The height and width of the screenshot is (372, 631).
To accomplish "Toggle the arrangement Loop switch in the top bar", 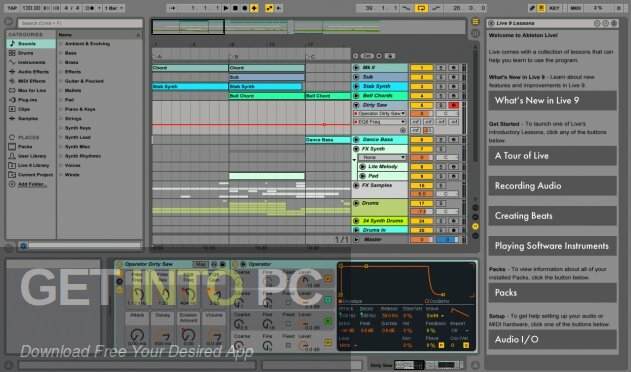I will coord(421,8).
